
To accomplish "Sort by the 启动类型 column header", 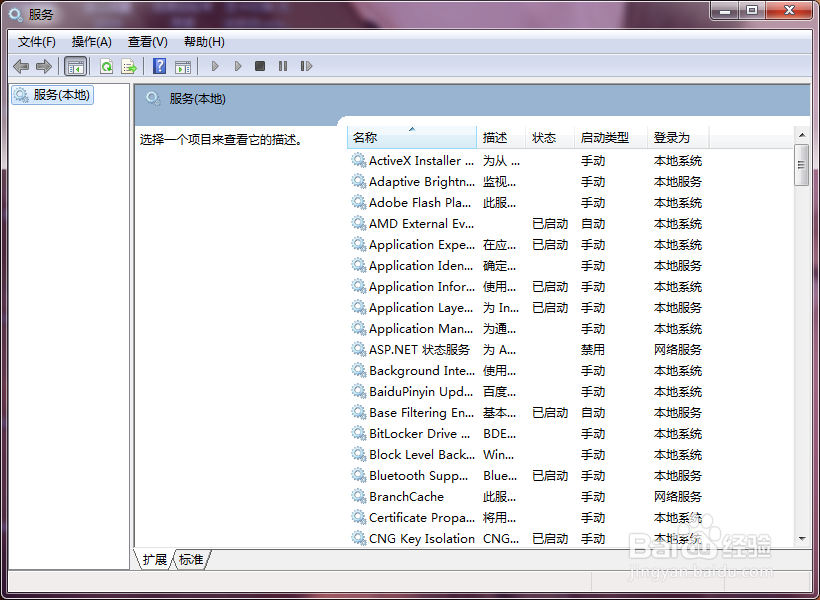I will click(x=610, y=138).
